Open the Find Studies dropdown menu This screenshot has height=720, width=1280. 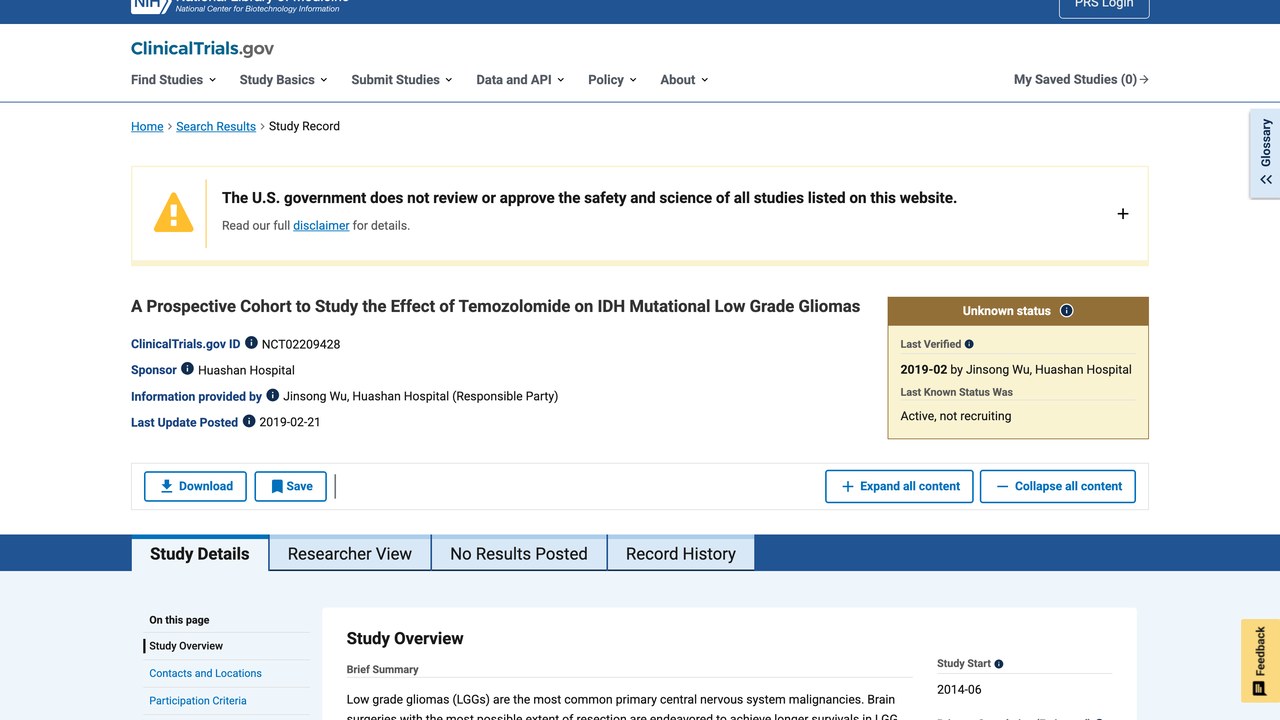(173, 80)
